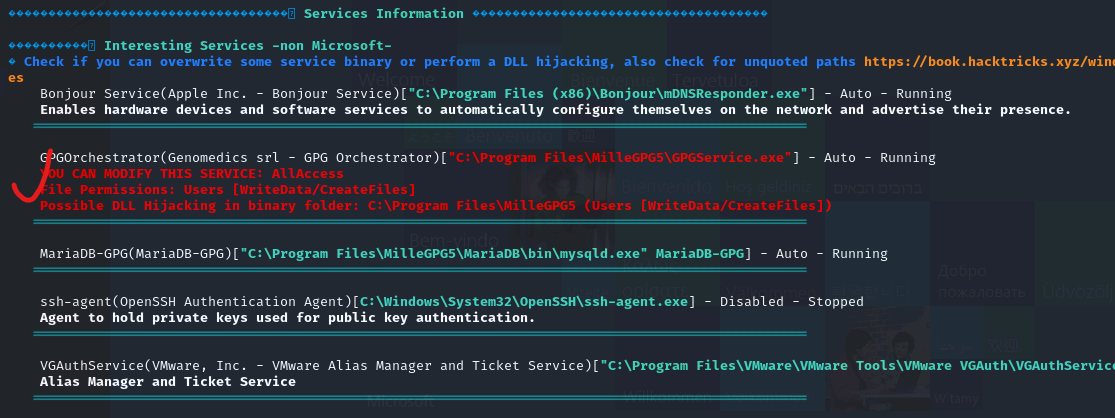Click the 'Possible DLL Hijacking in binary folder' line
Screen dimensions: 1115x418
coord(436,205)
